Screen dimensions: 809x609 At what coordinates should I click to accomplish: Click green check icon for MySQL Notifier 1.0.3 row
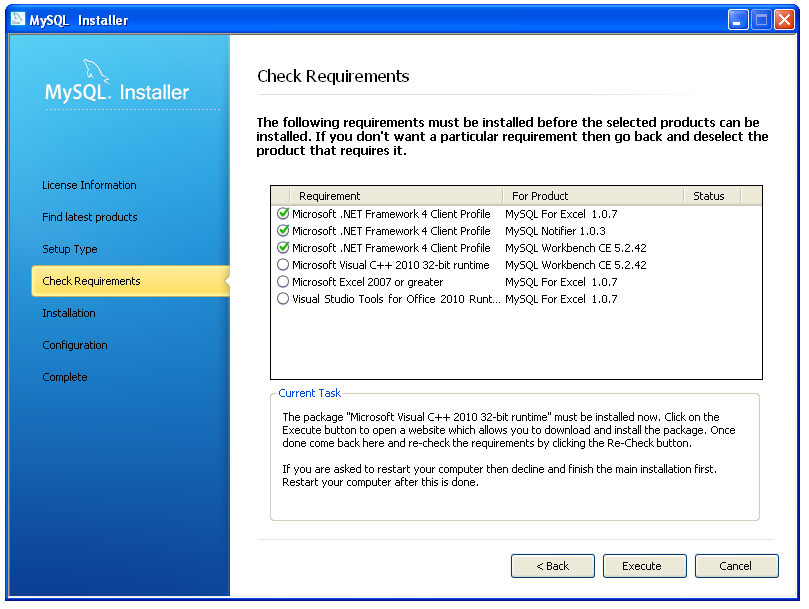(x=283, y=230)
